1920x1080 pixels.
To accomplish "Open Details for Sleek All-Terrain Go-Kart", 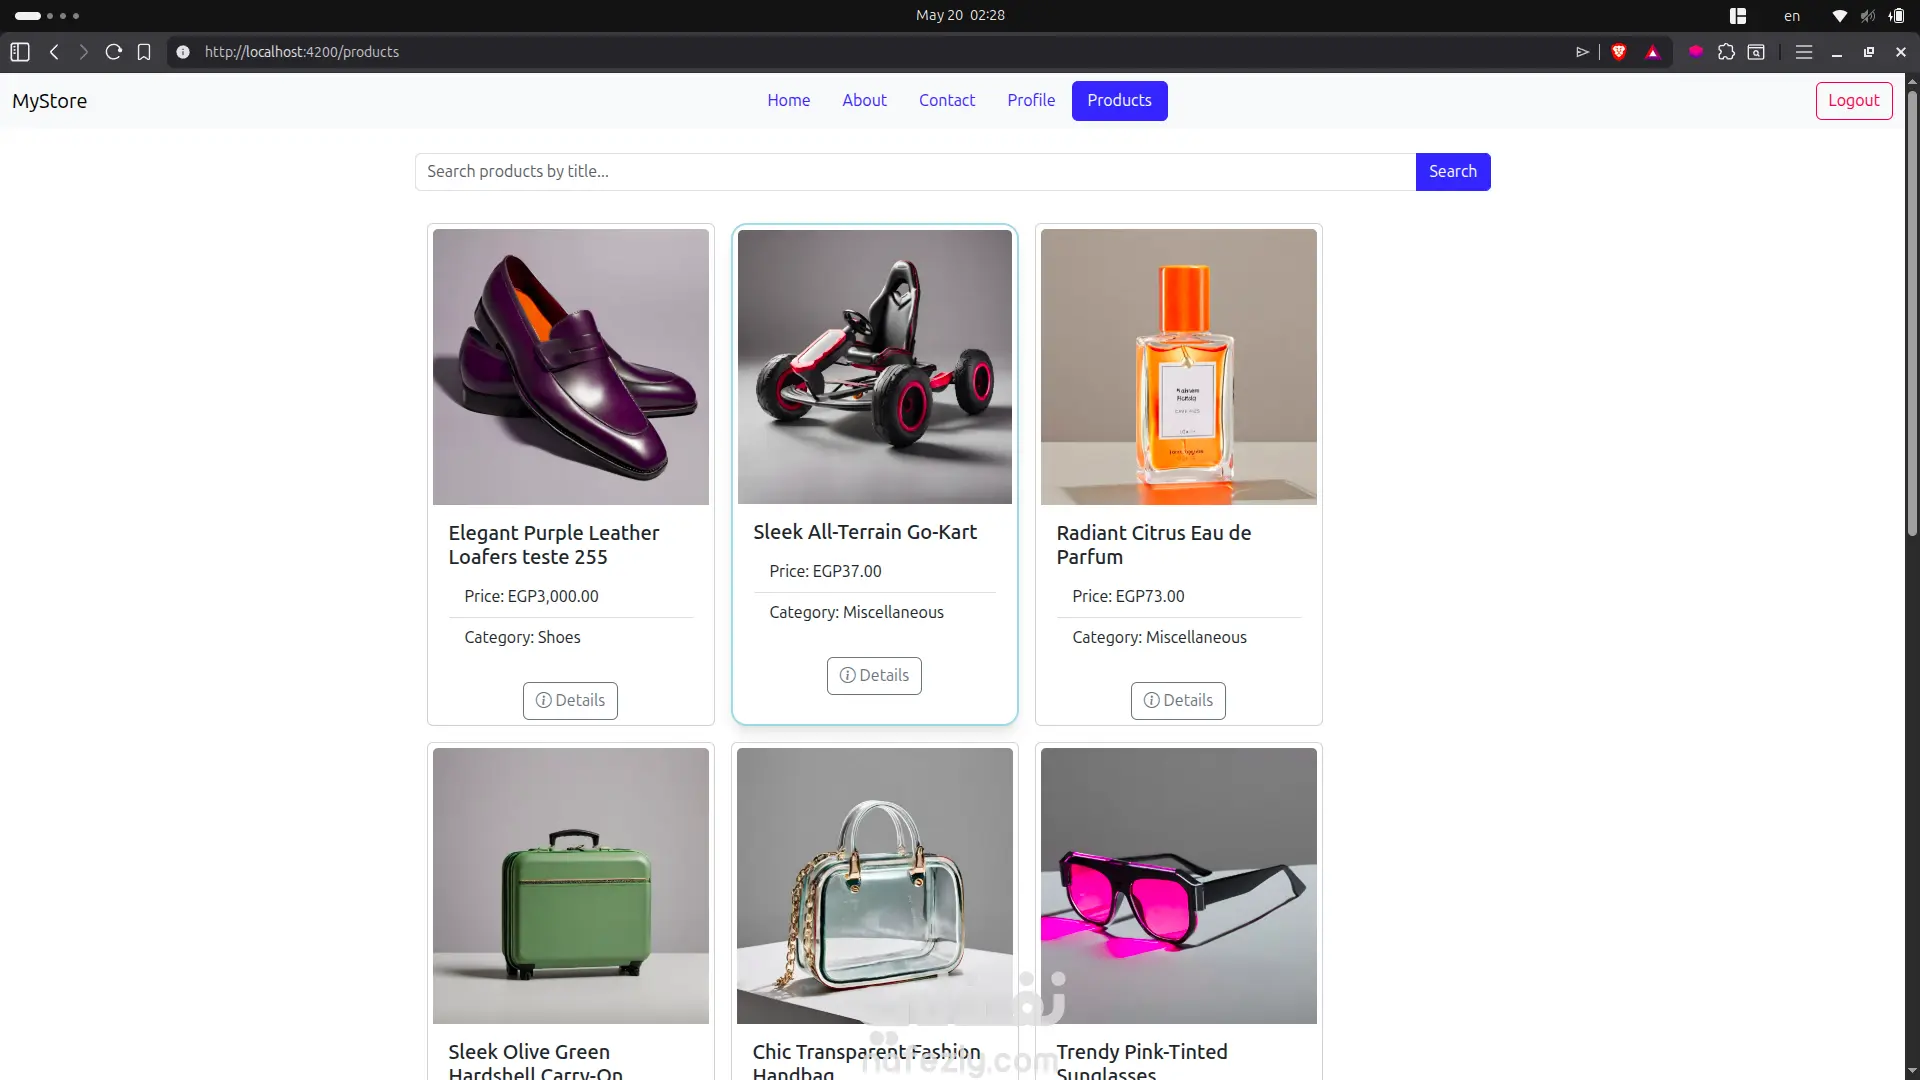I will coord(874,676).
